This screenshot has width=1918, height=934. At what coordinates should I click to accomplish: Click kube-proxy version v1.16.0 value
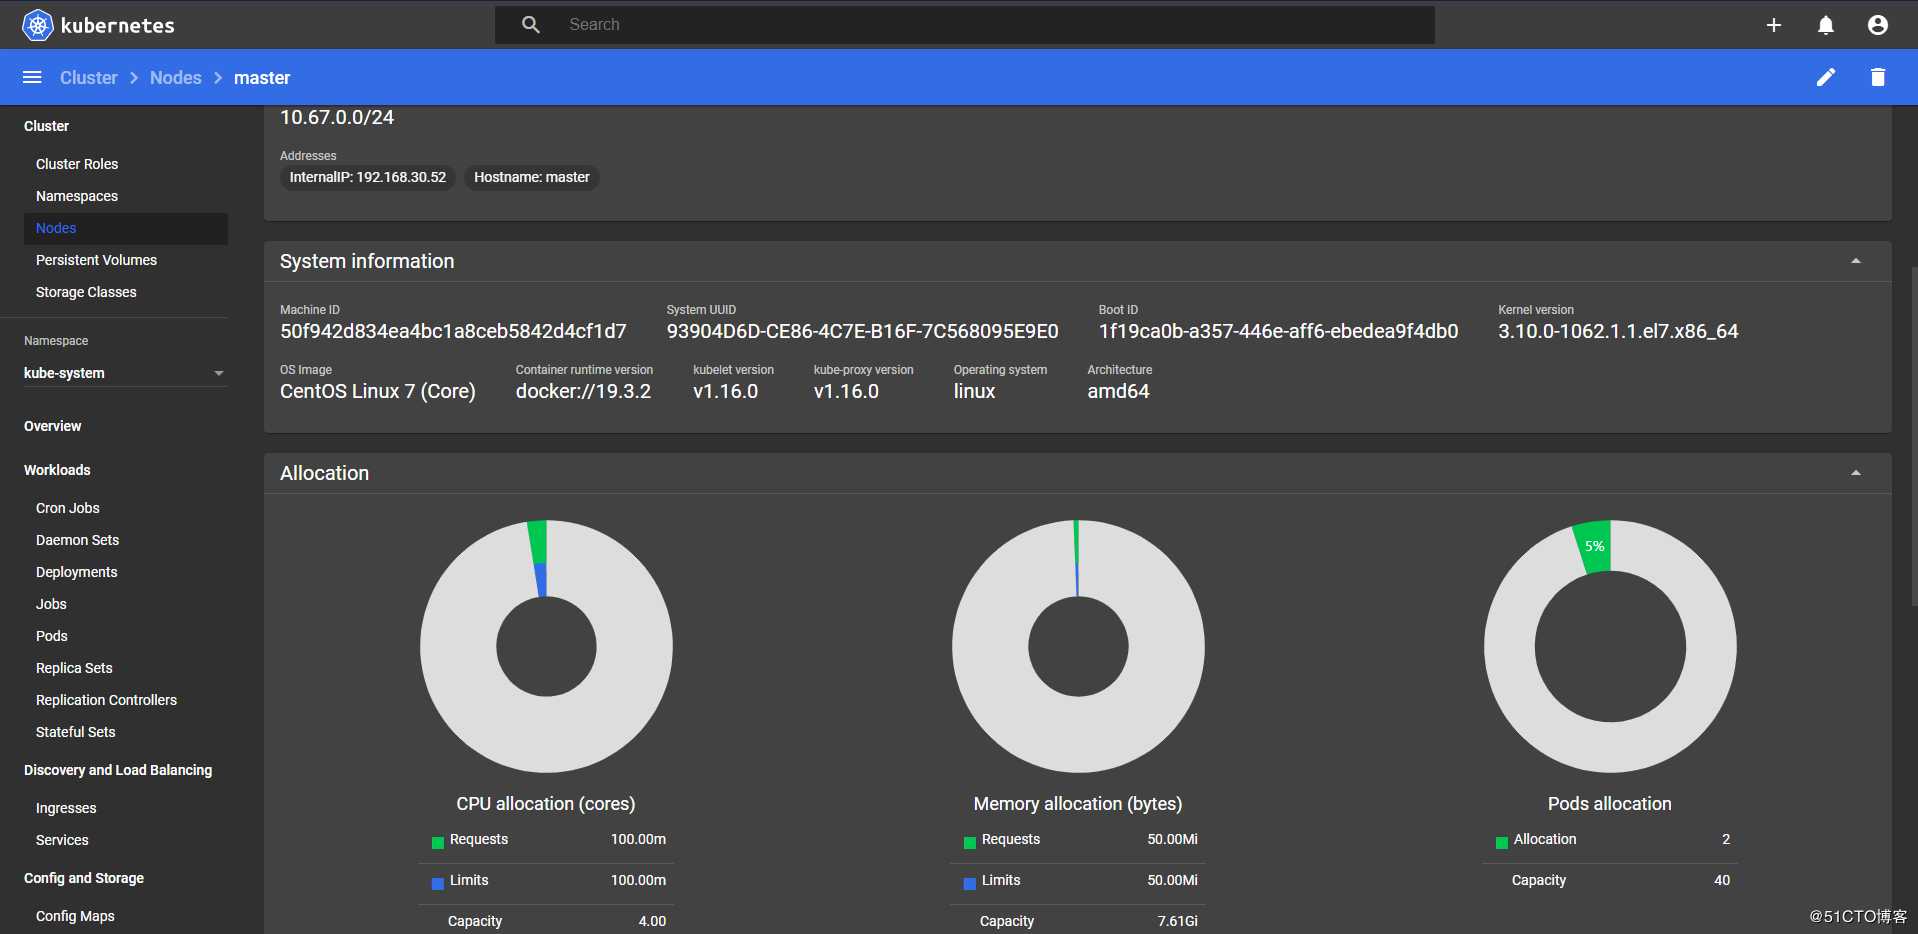click(846, 391)
